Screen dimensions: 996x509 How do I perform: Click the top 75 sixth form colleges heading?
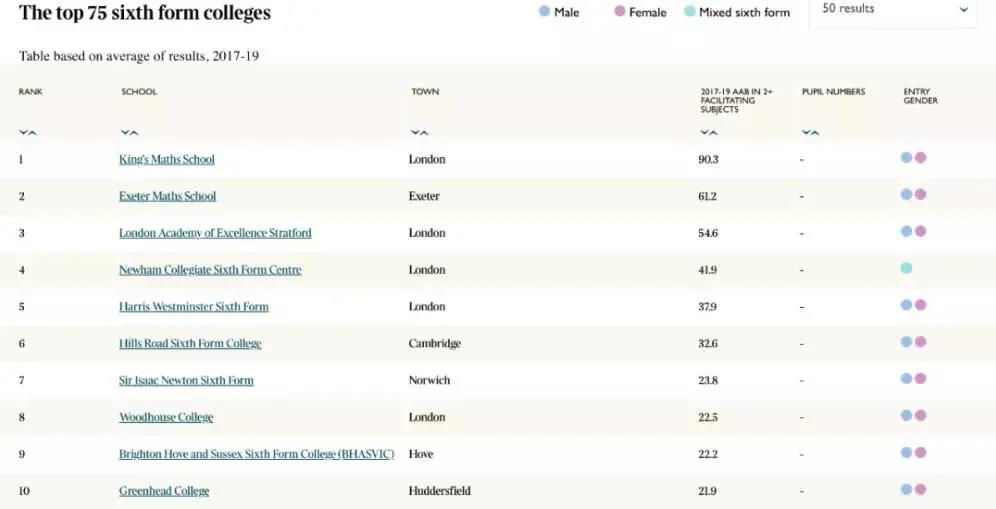(x=145, y=12)
